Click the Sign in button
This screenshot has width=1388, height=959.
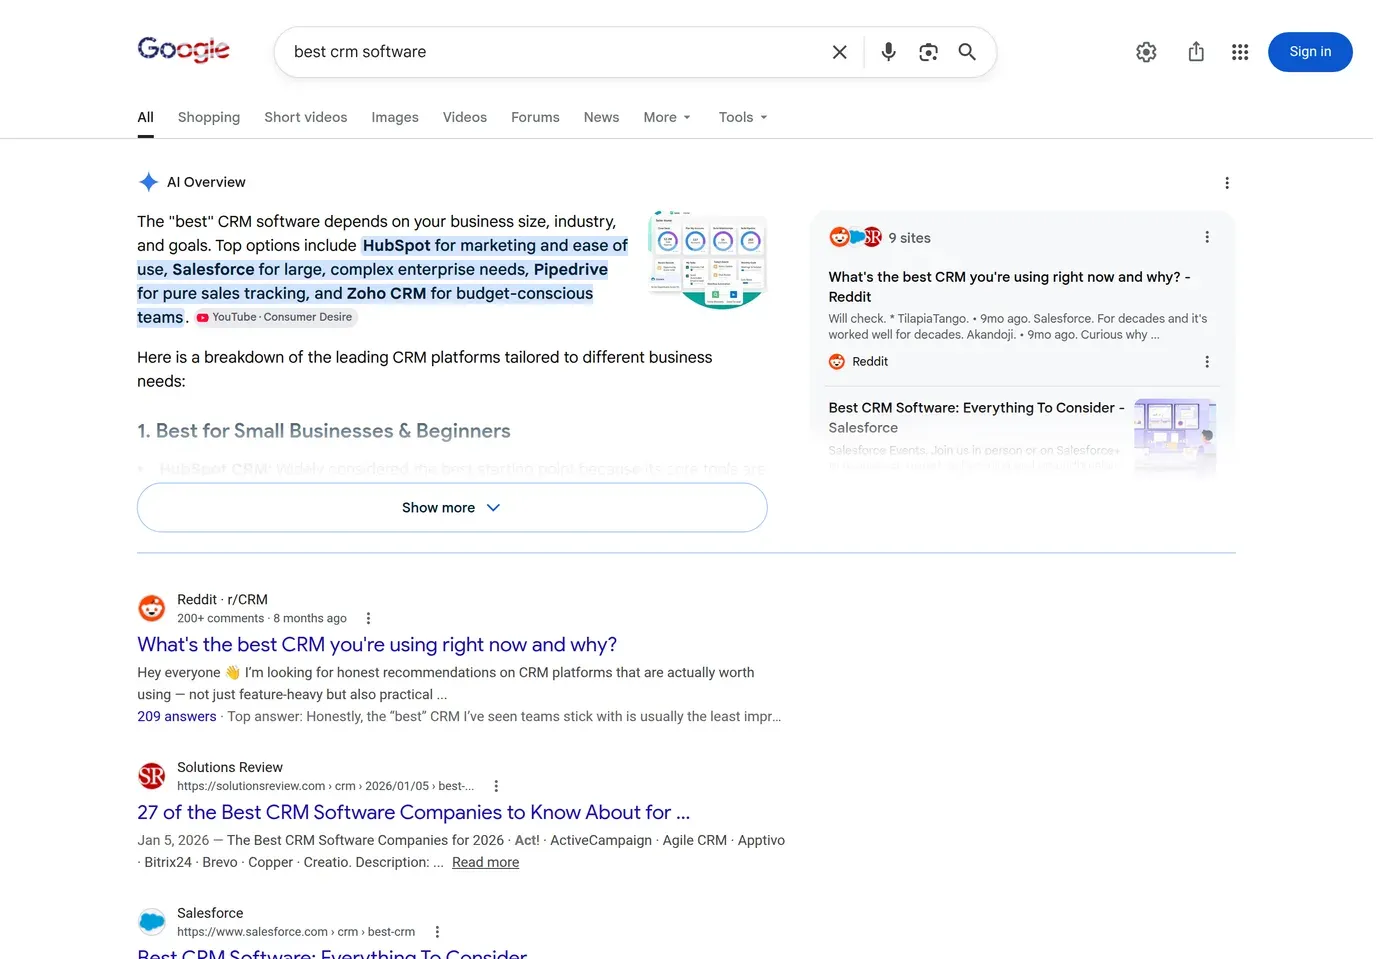[1310, 52]
